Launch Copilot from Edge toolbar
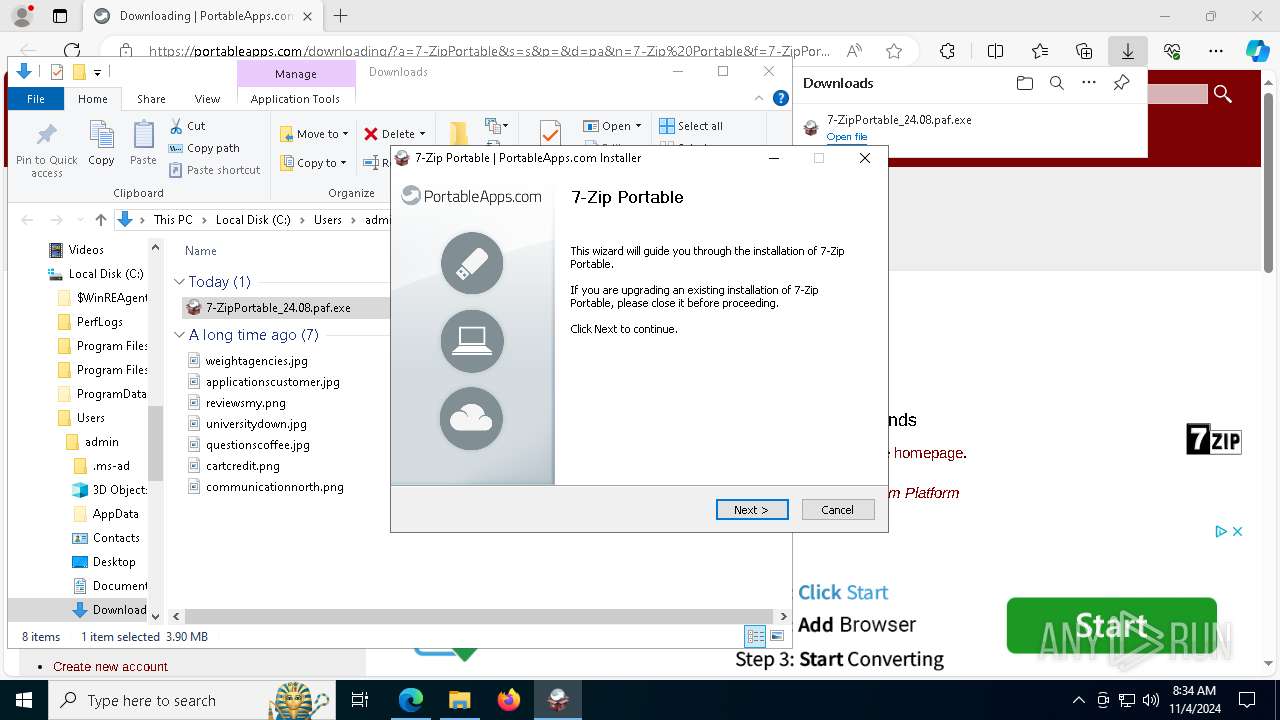 (x=1257, y=51)
